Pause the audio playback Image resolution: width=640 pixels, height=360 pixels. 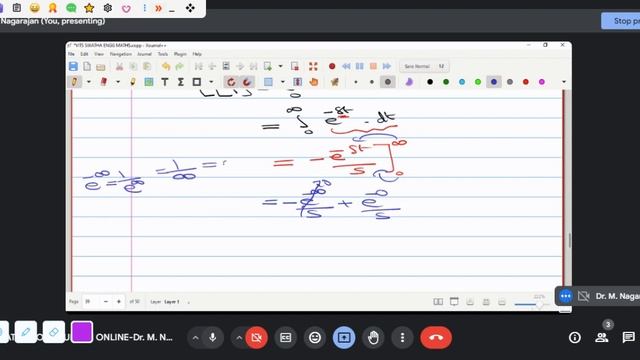(360, 66)
